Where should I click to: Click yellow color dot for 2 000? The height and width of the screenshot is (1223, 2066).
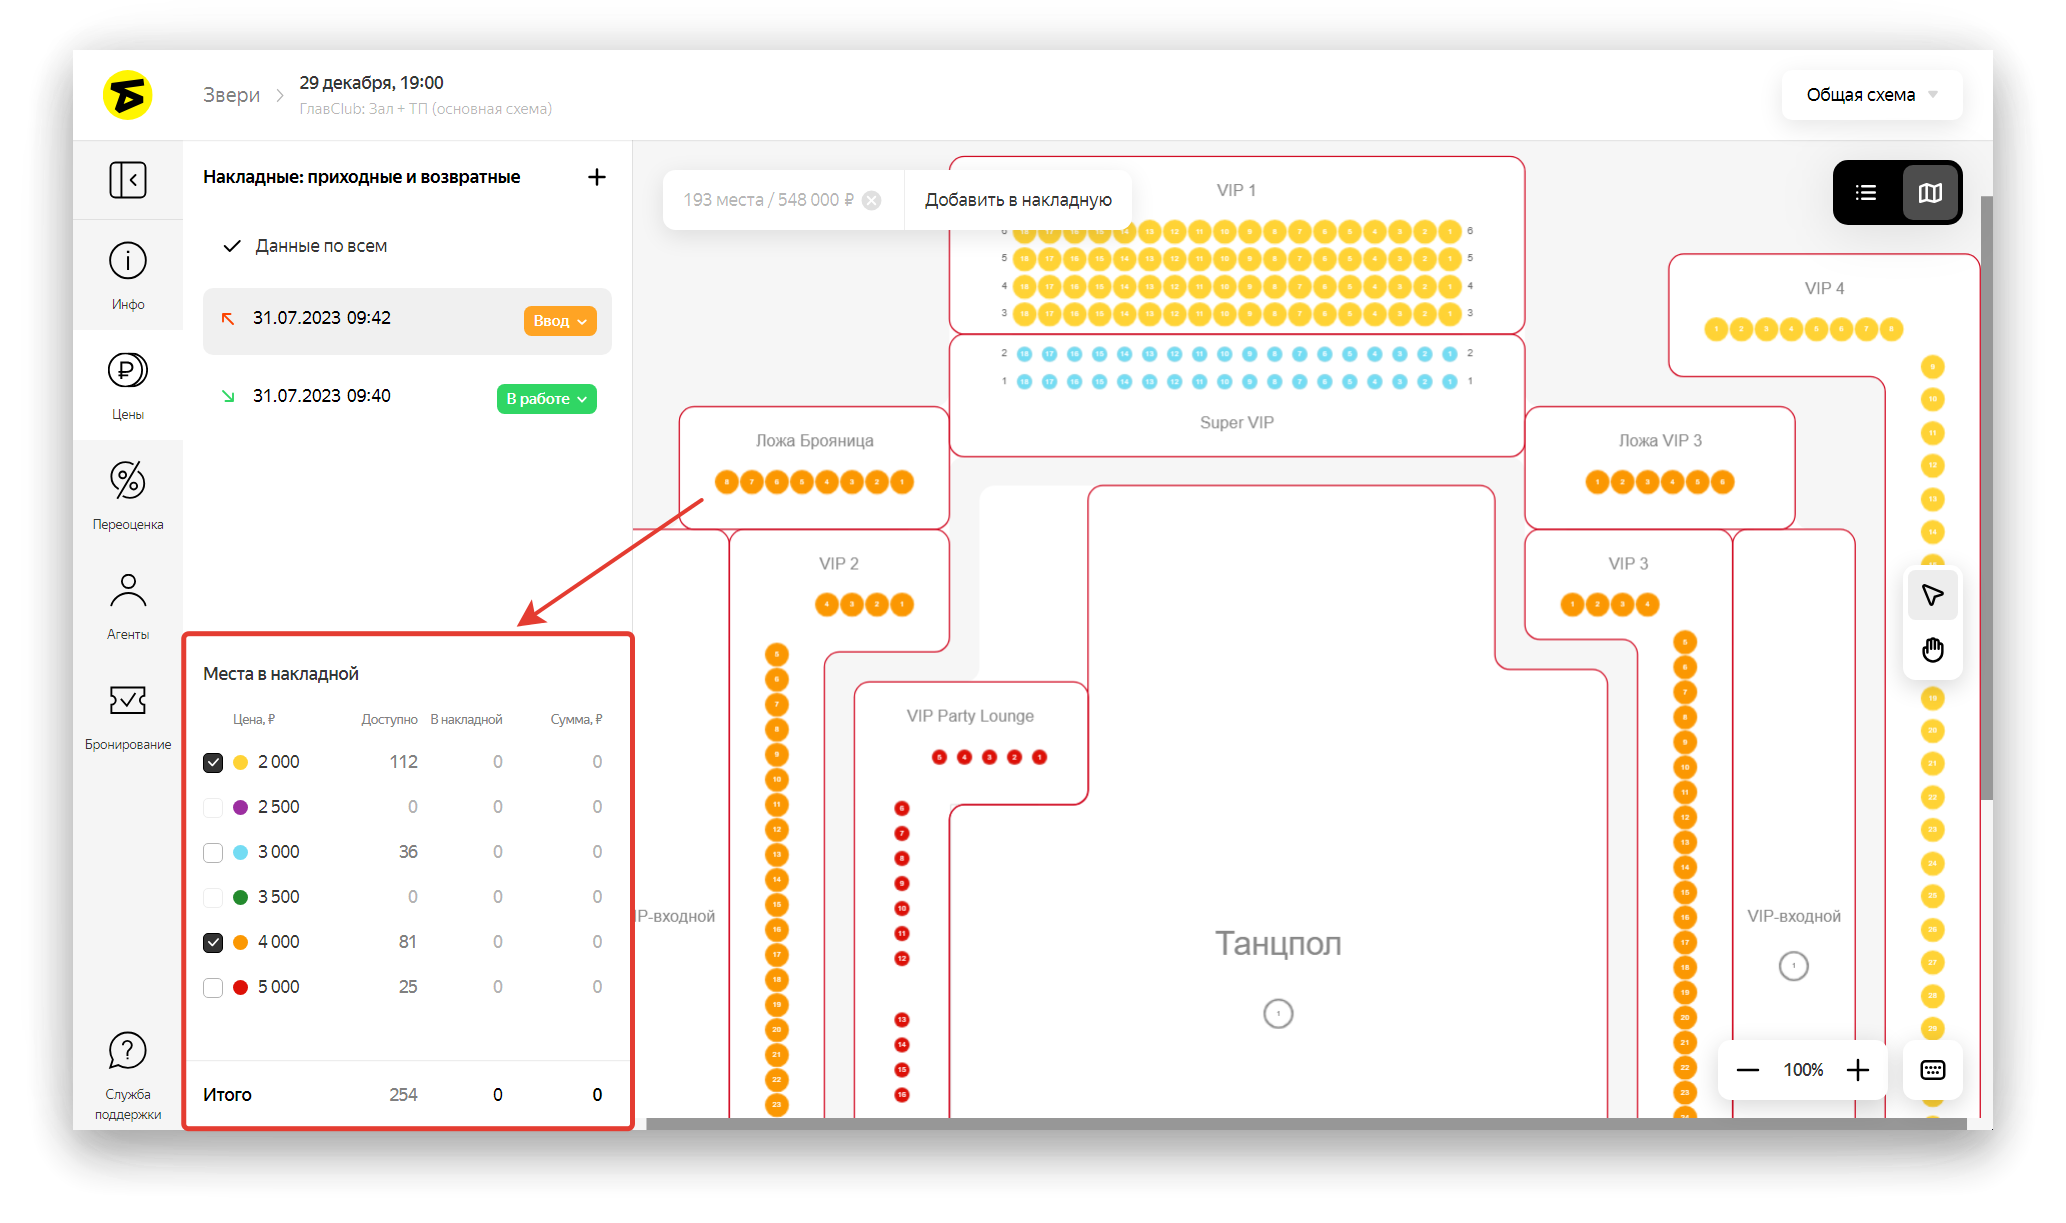[241, 763]
